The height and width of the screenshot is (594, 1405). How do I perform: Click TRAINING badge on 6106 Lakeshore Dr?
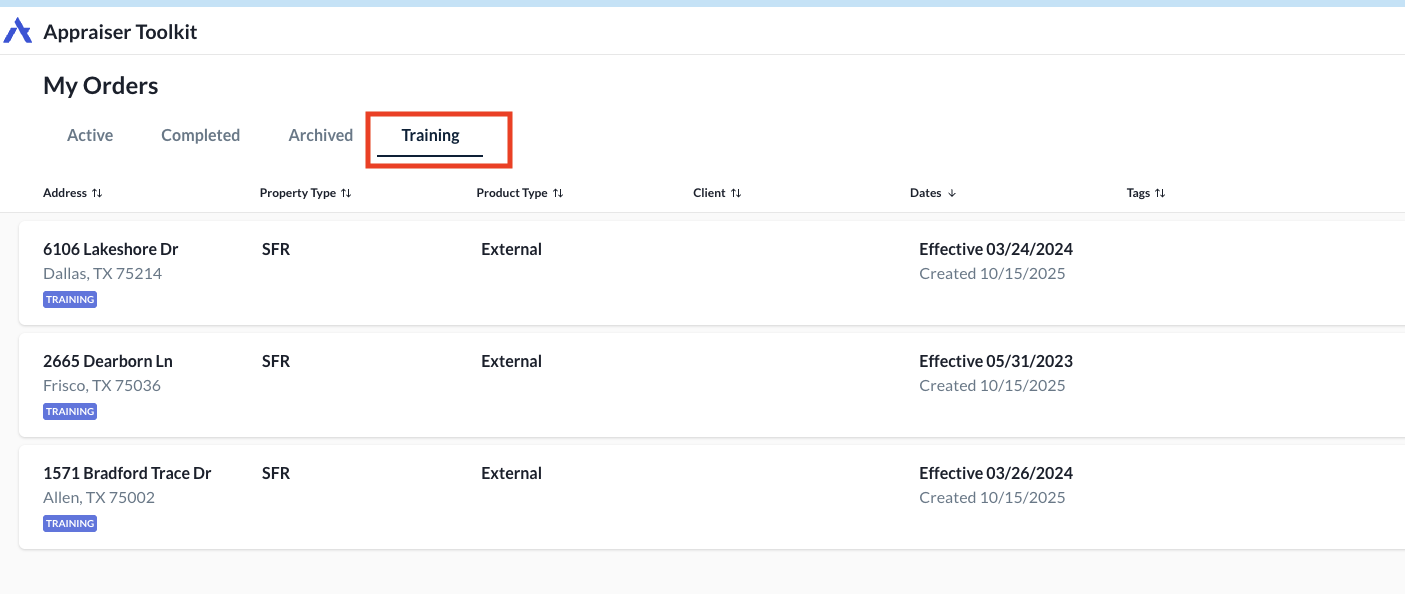point(70,299)
